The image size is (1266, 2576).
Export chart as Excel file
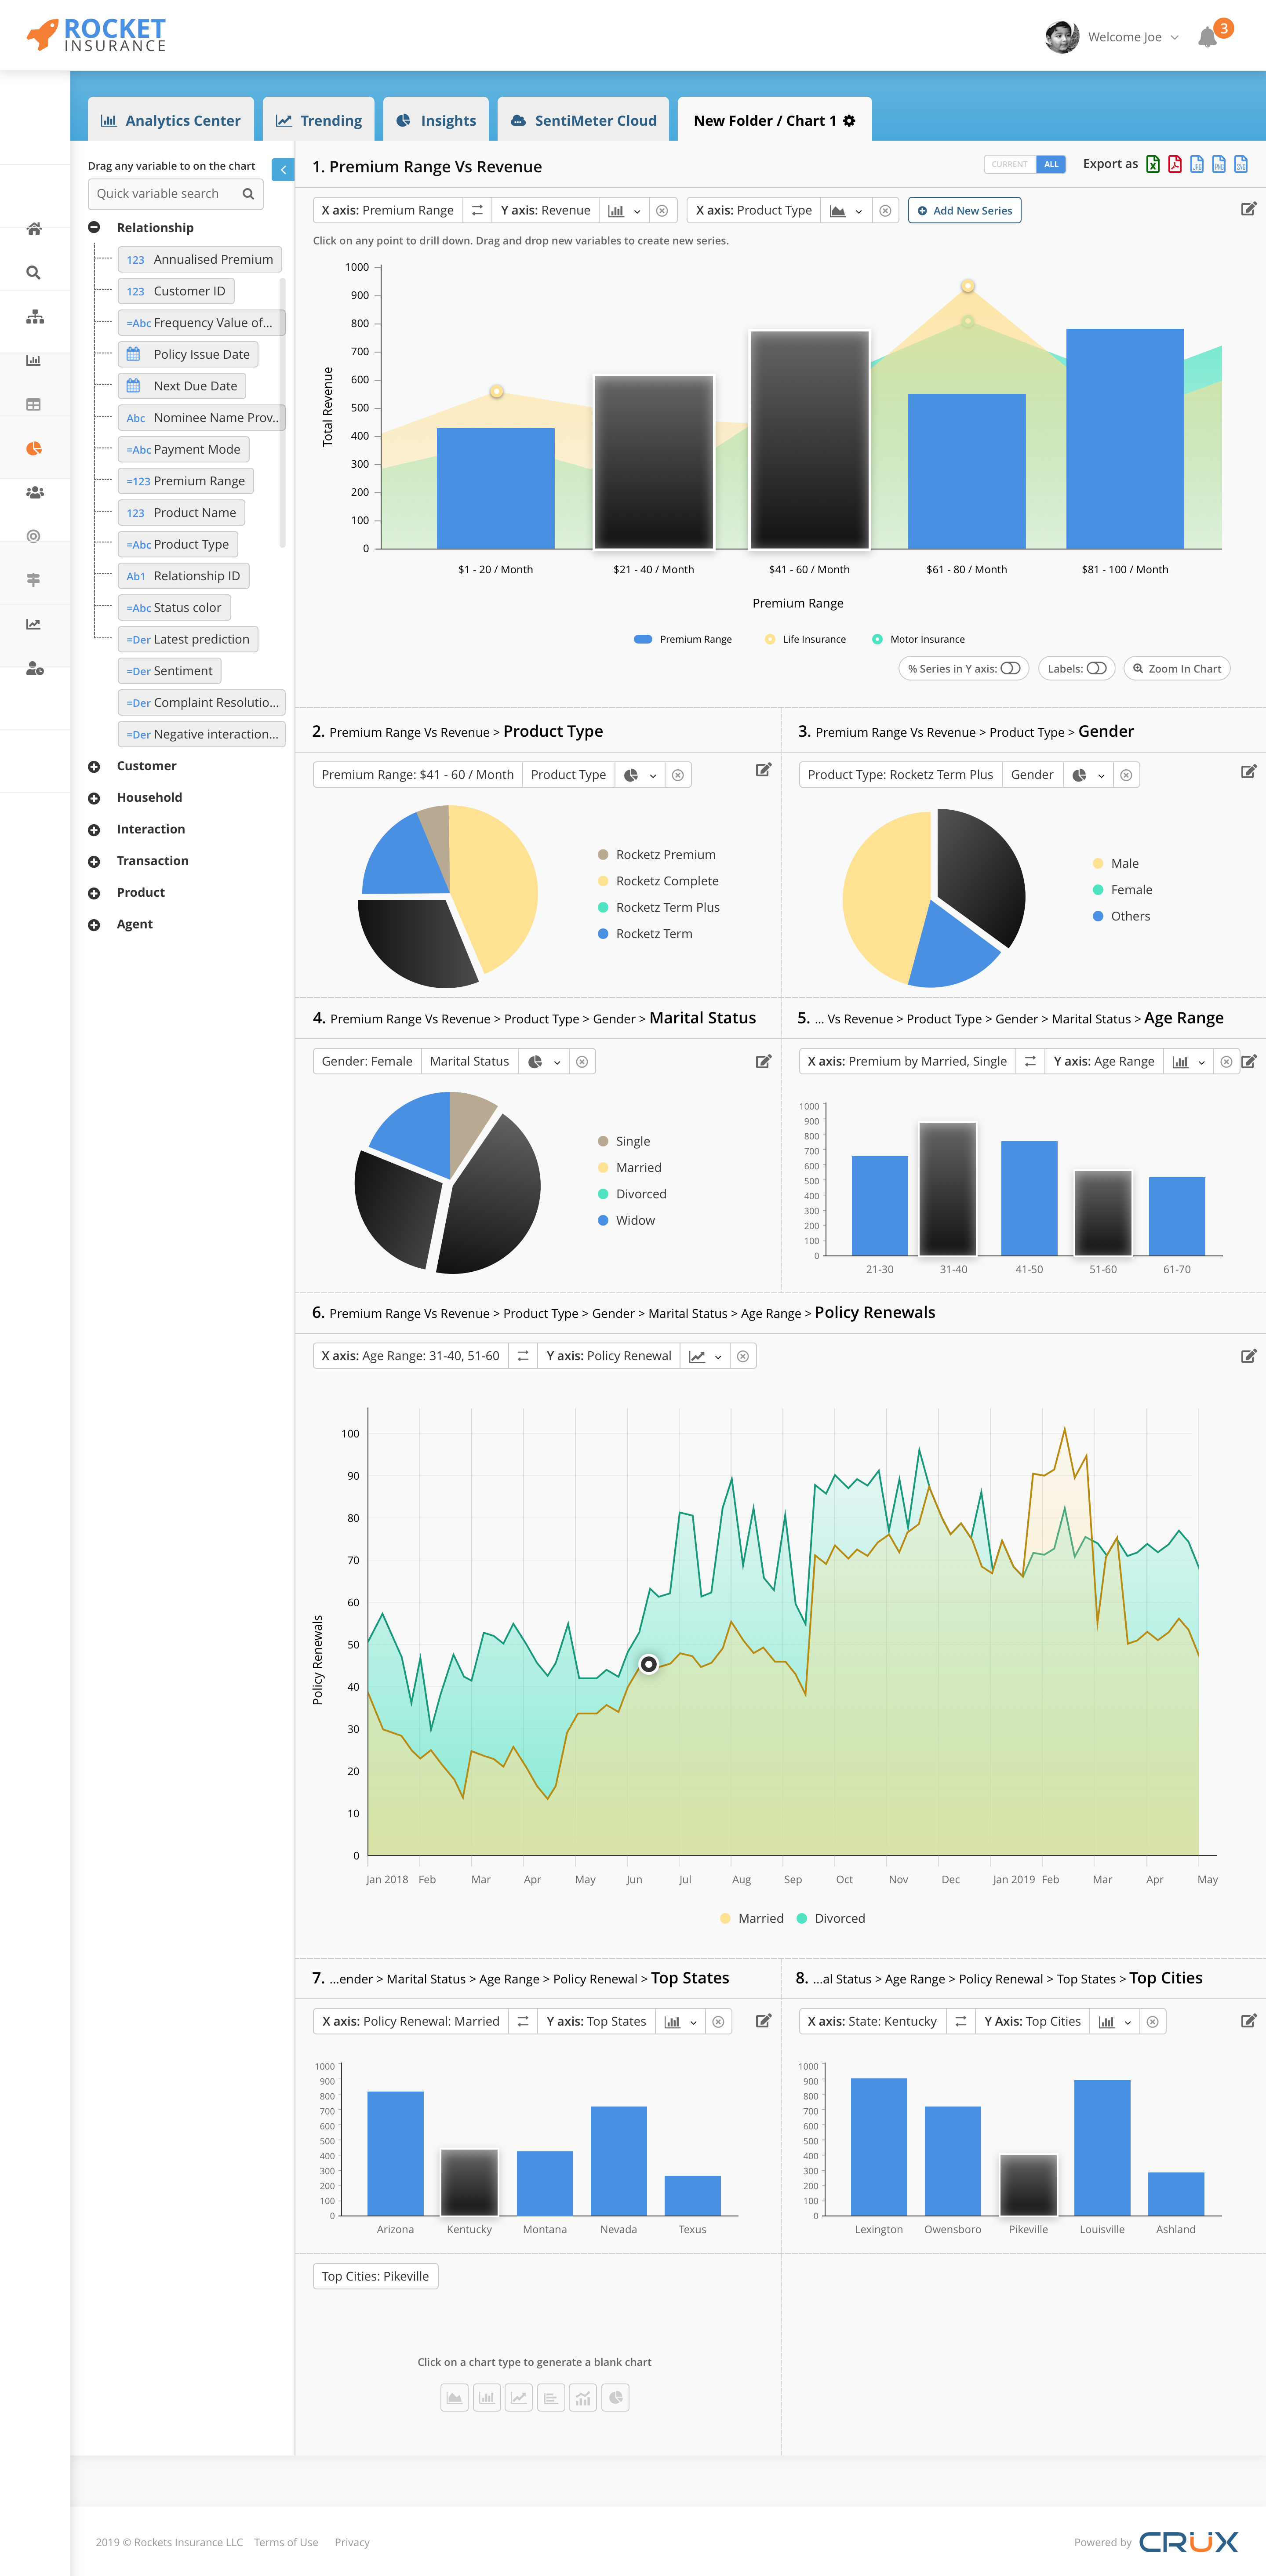tap(1153, 164)
